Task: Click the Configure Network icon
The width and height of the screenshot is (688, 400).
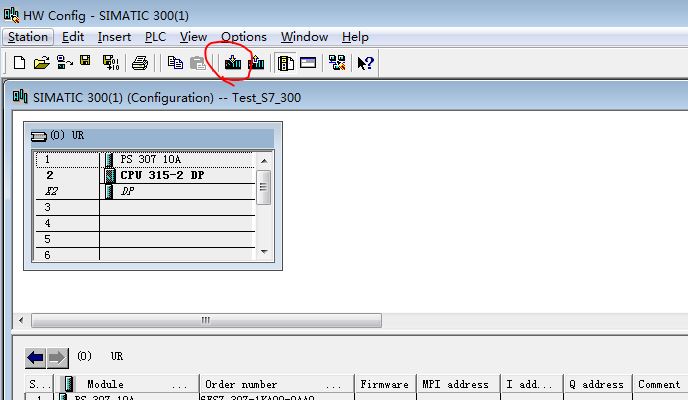Action: click(337, 63)
